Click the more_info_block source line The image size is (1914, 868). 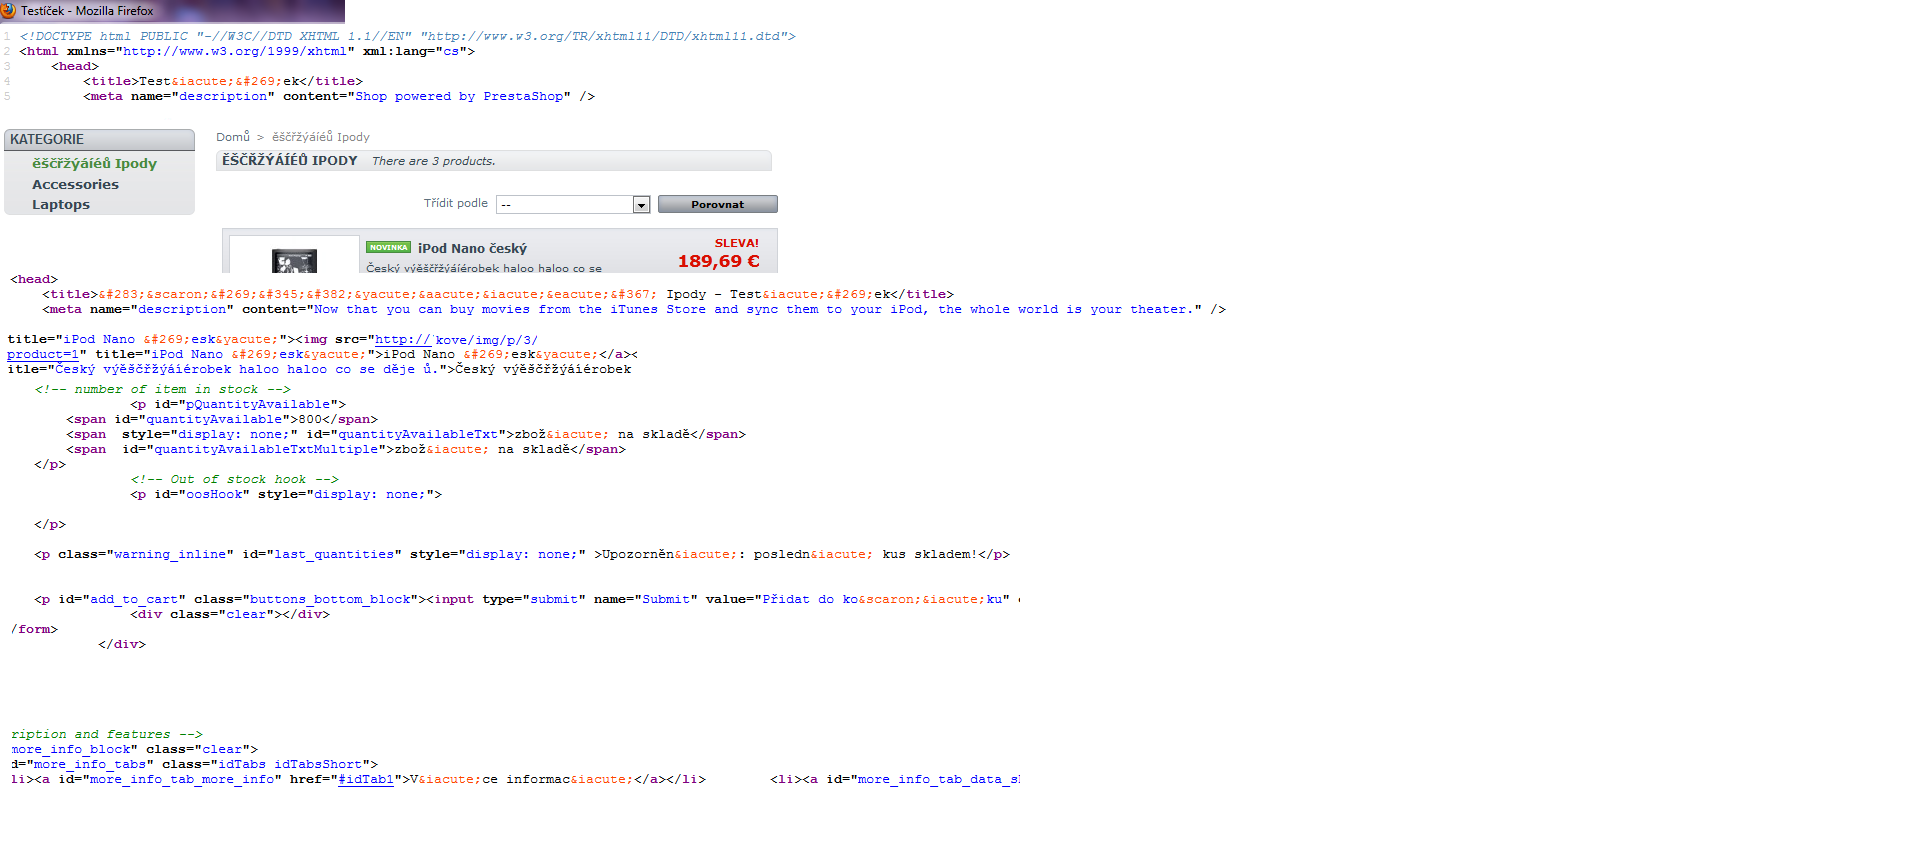click(135, 749)
